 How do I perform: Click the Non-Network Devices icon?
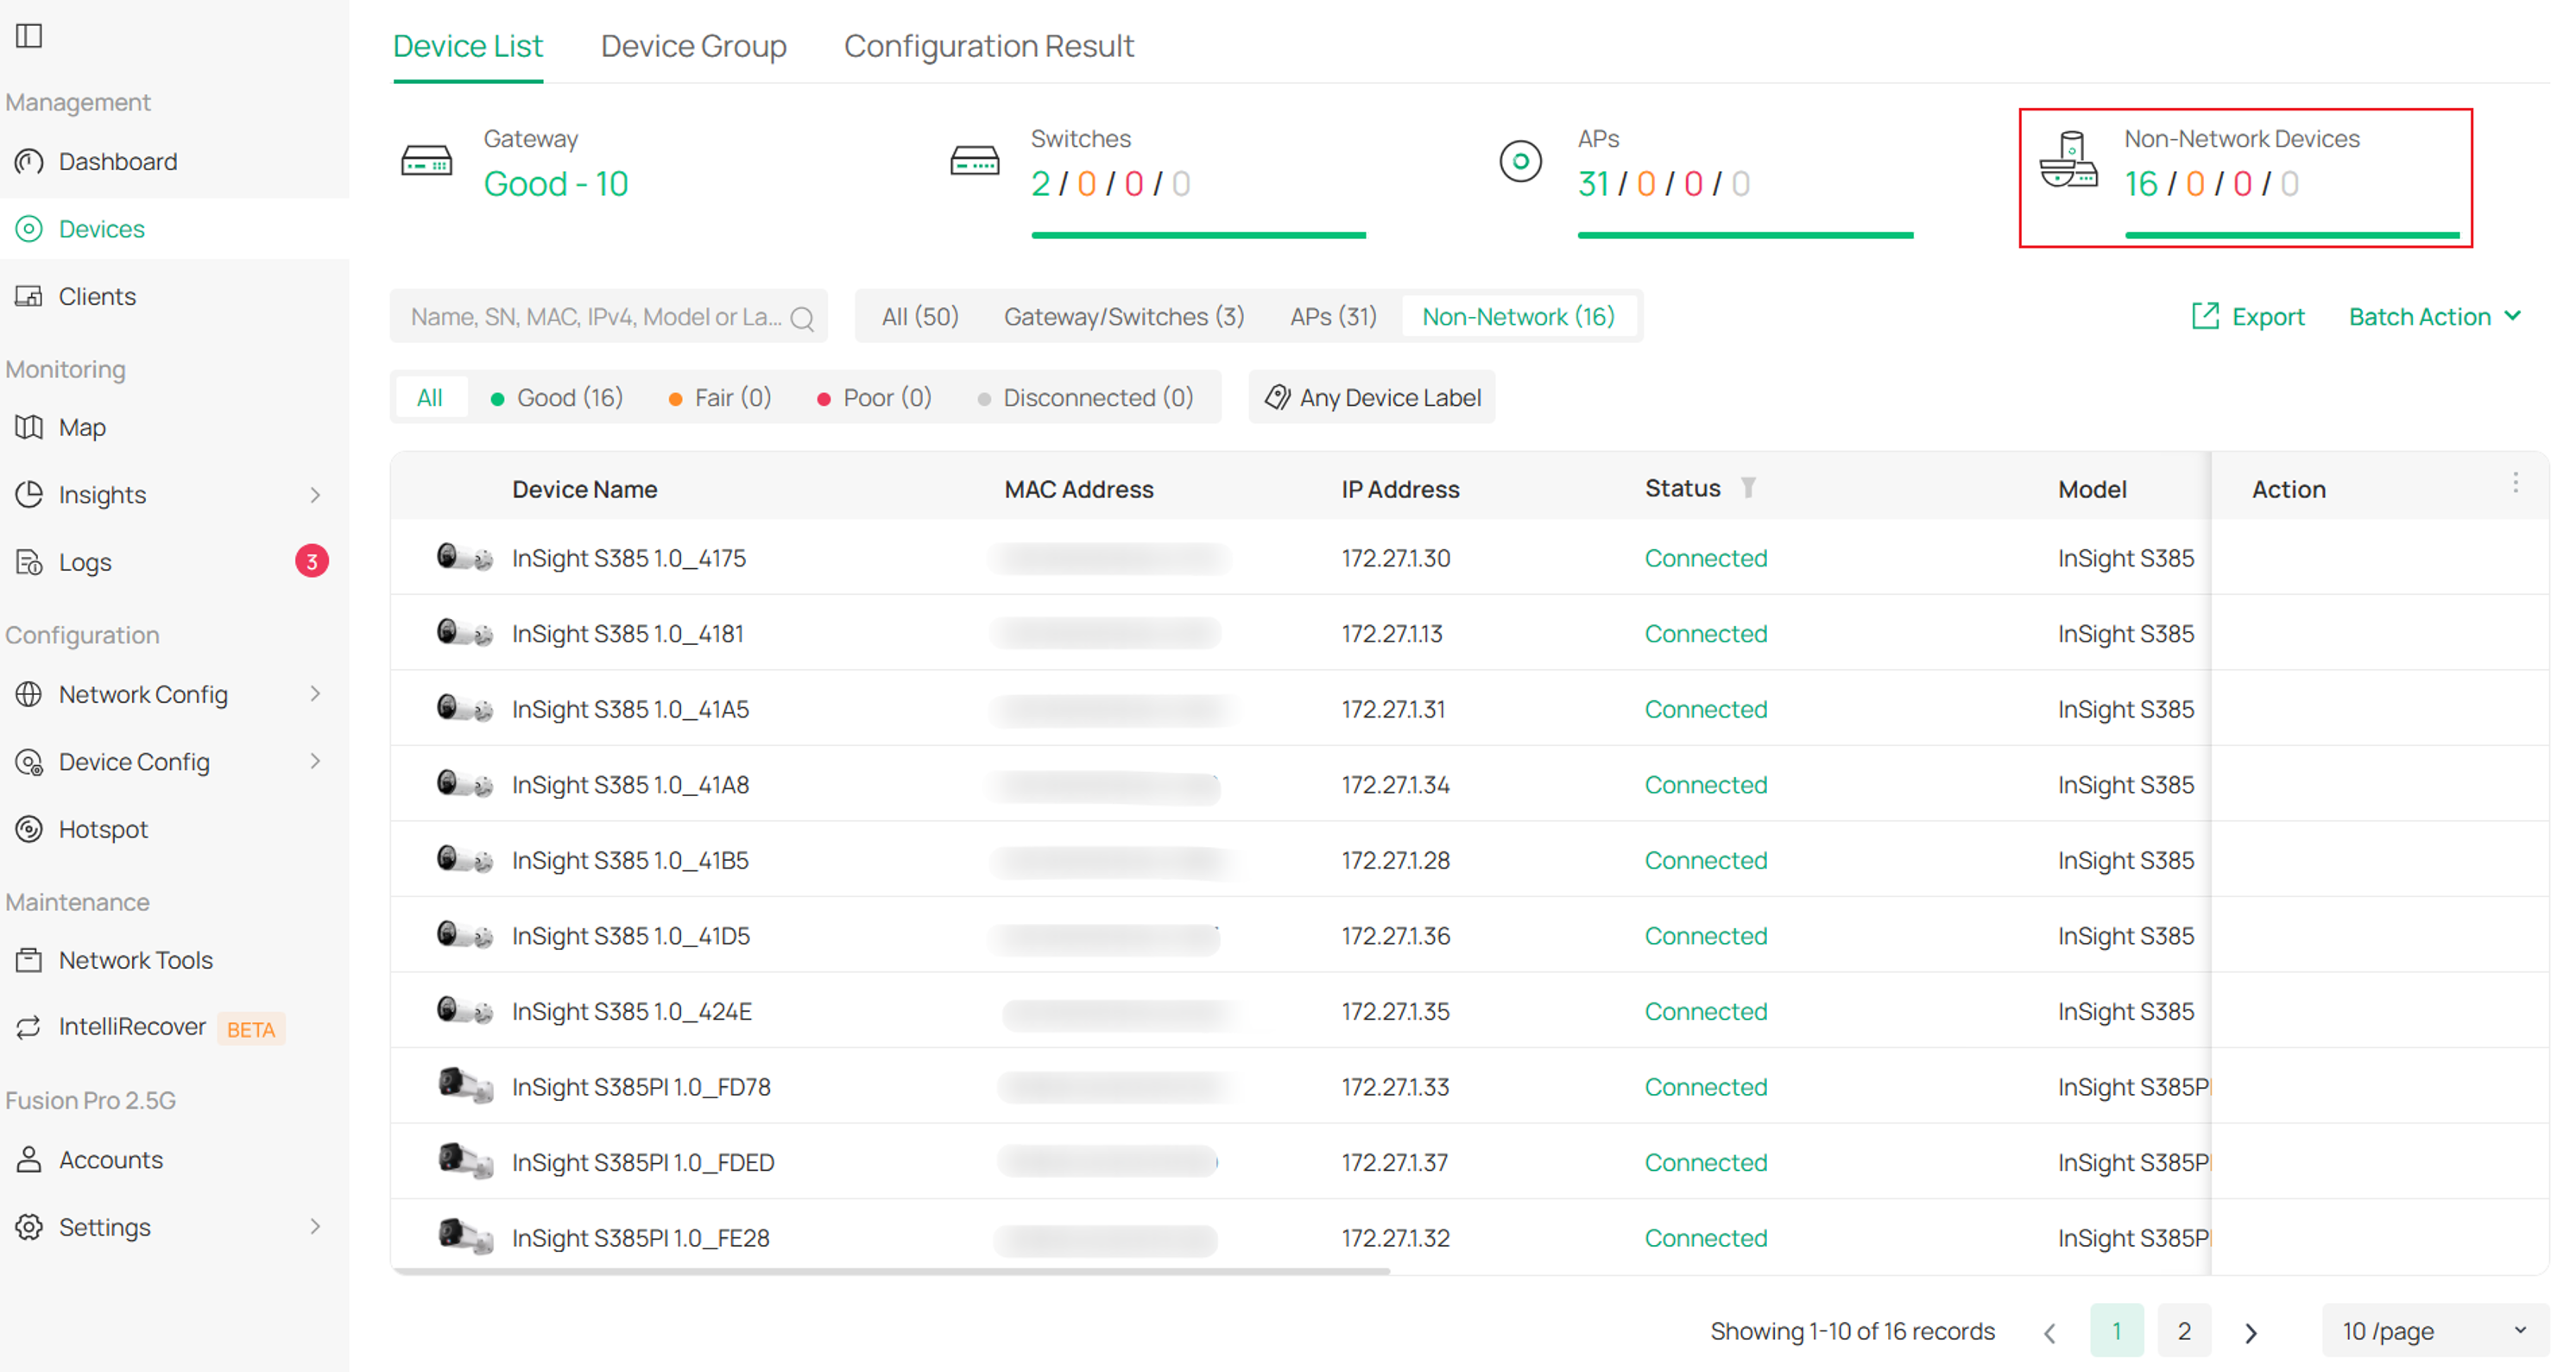click(x=2068, y=159)
